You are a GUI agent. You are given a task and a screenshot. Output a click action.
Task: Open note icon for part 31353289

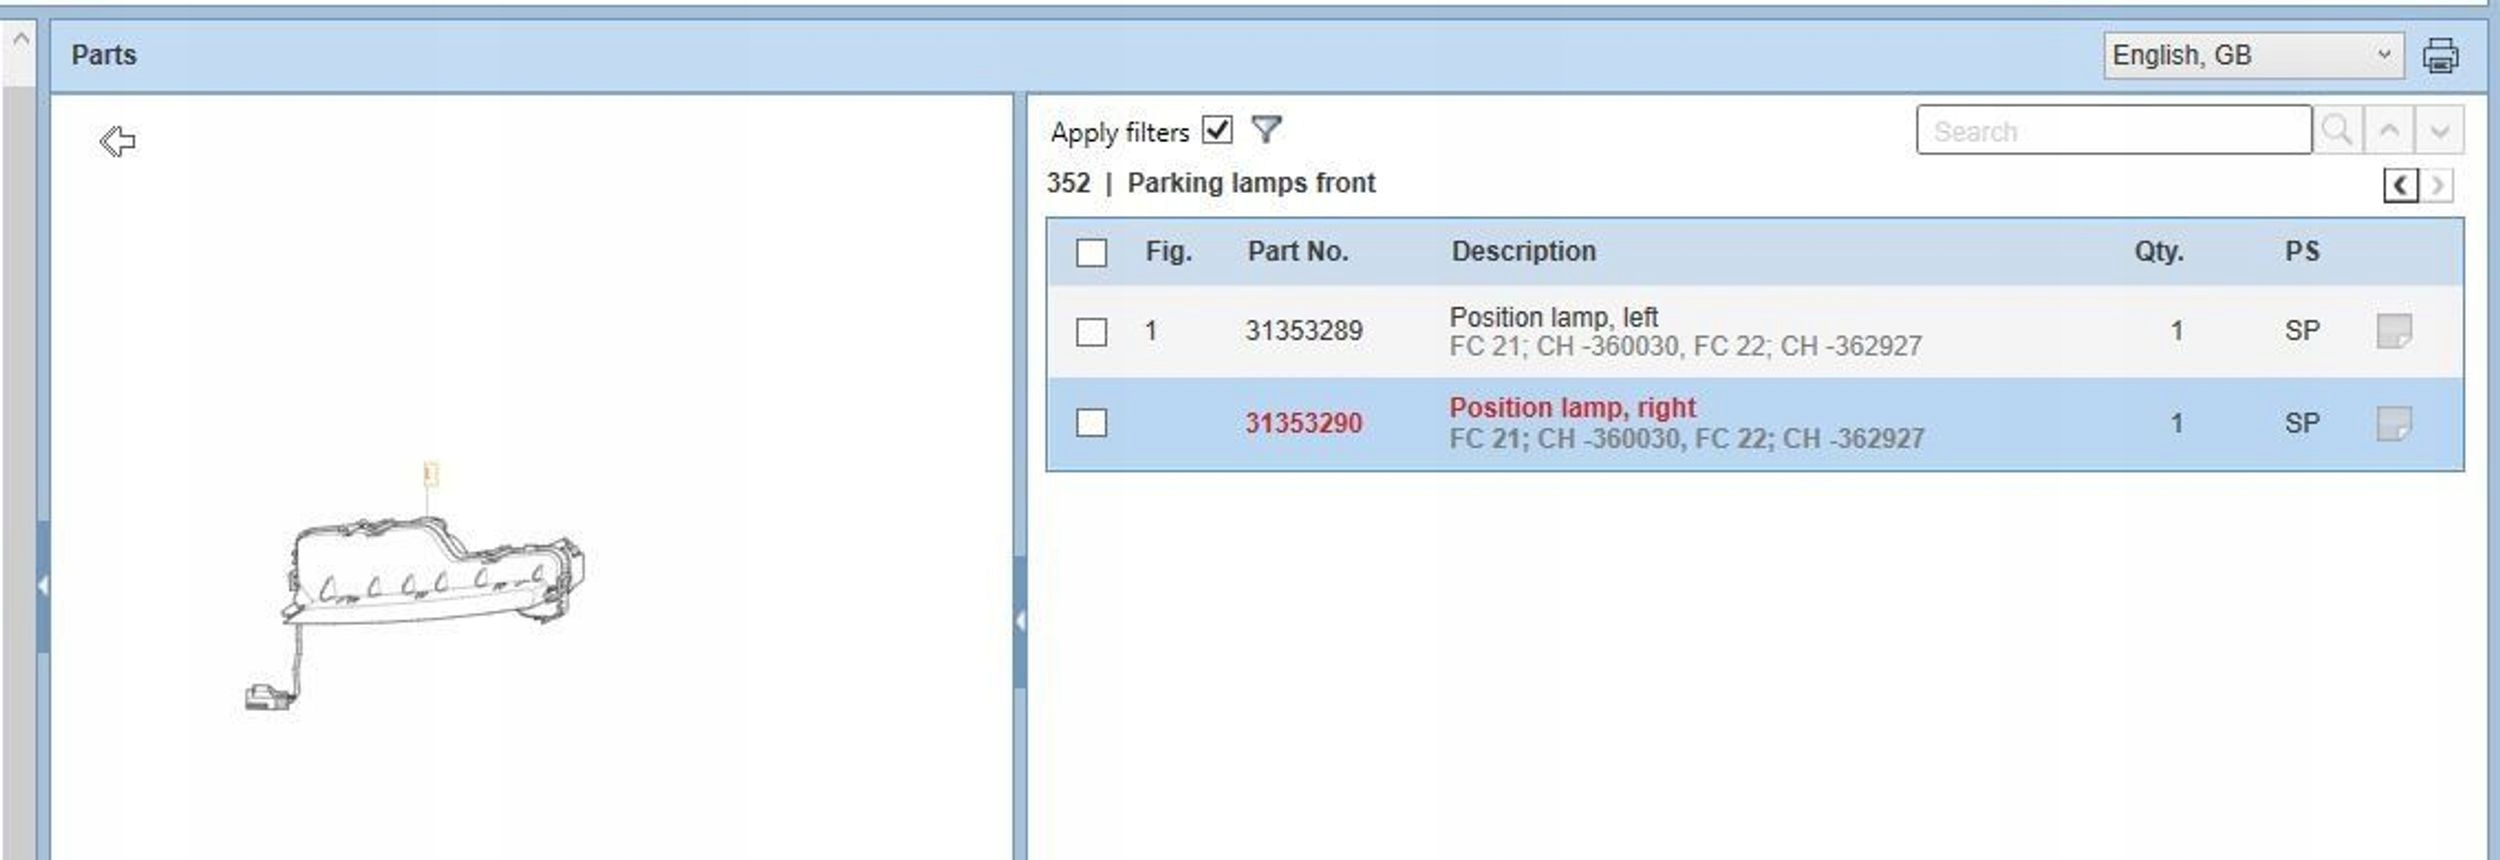[x=2394, y=331]
